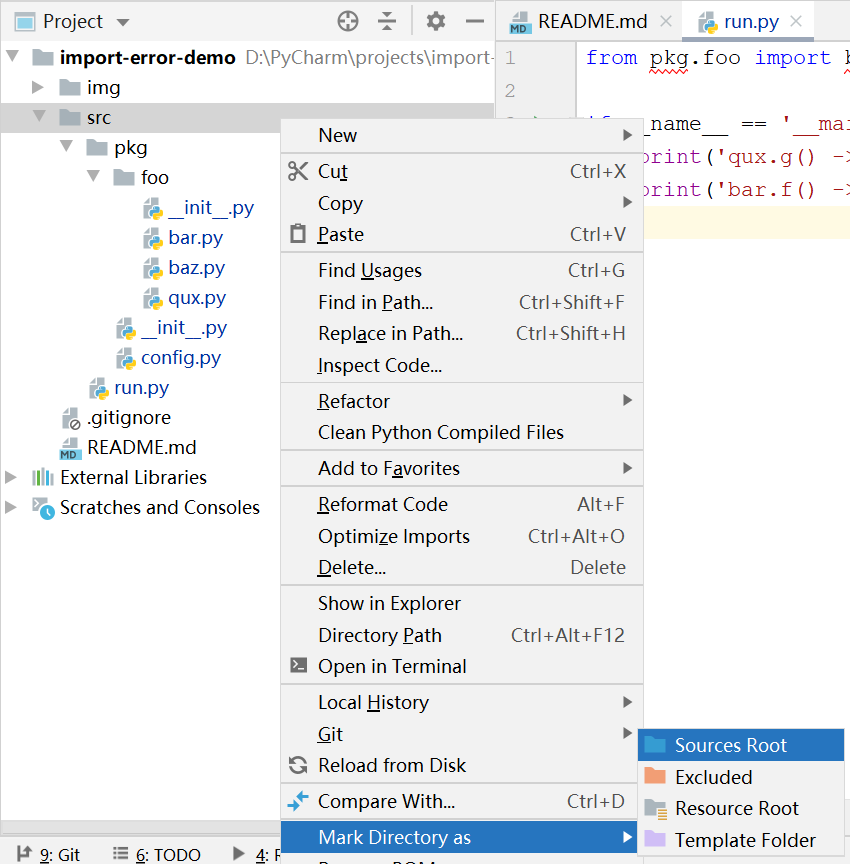Choose Optimize Imports
The image size is (850, 864).
click(x=462, y=536)
